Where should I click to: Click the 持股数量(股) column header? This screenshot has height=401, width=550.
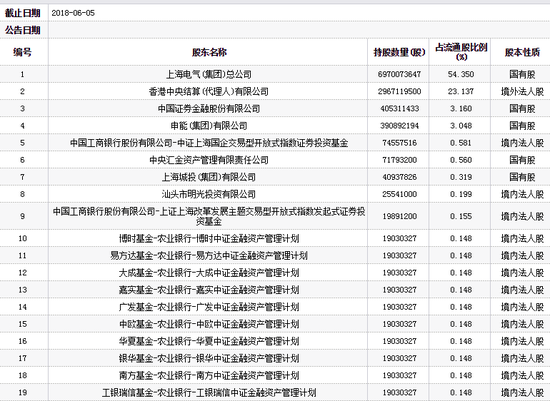pyautogui.click(x=399, y=52)
